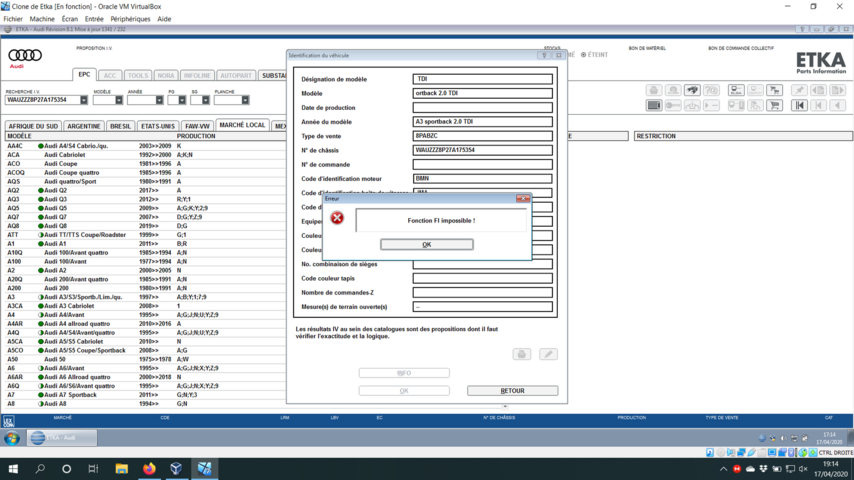854x480 pixels.
Task: Click the double shopping carts toolbar icon
Action: pos(774,90)
